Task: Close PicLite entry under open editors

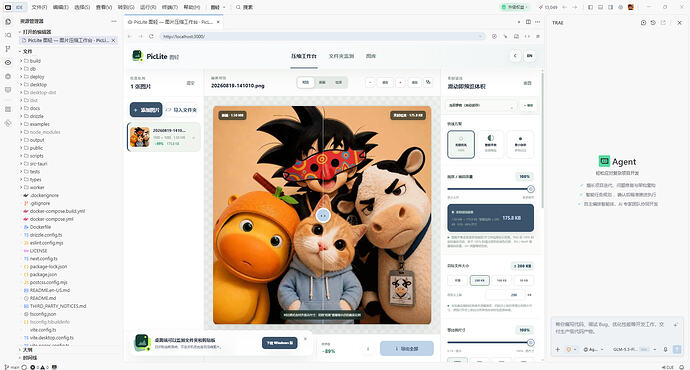Action: [113, 40]
